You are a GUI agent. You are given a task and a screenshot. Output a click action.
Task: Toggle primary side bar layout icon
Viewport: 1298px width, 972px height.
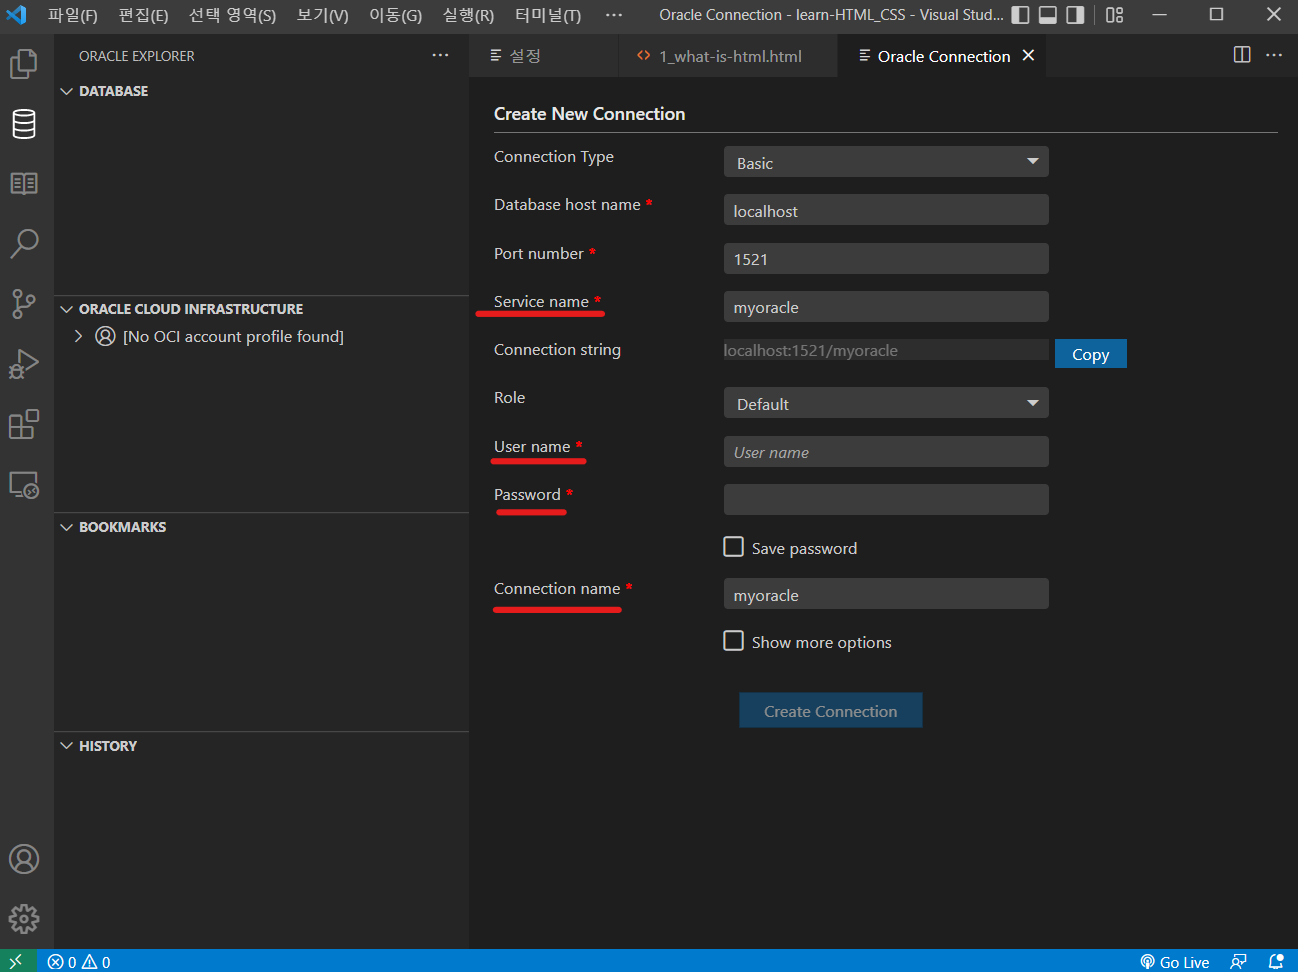coord(1020,15)
